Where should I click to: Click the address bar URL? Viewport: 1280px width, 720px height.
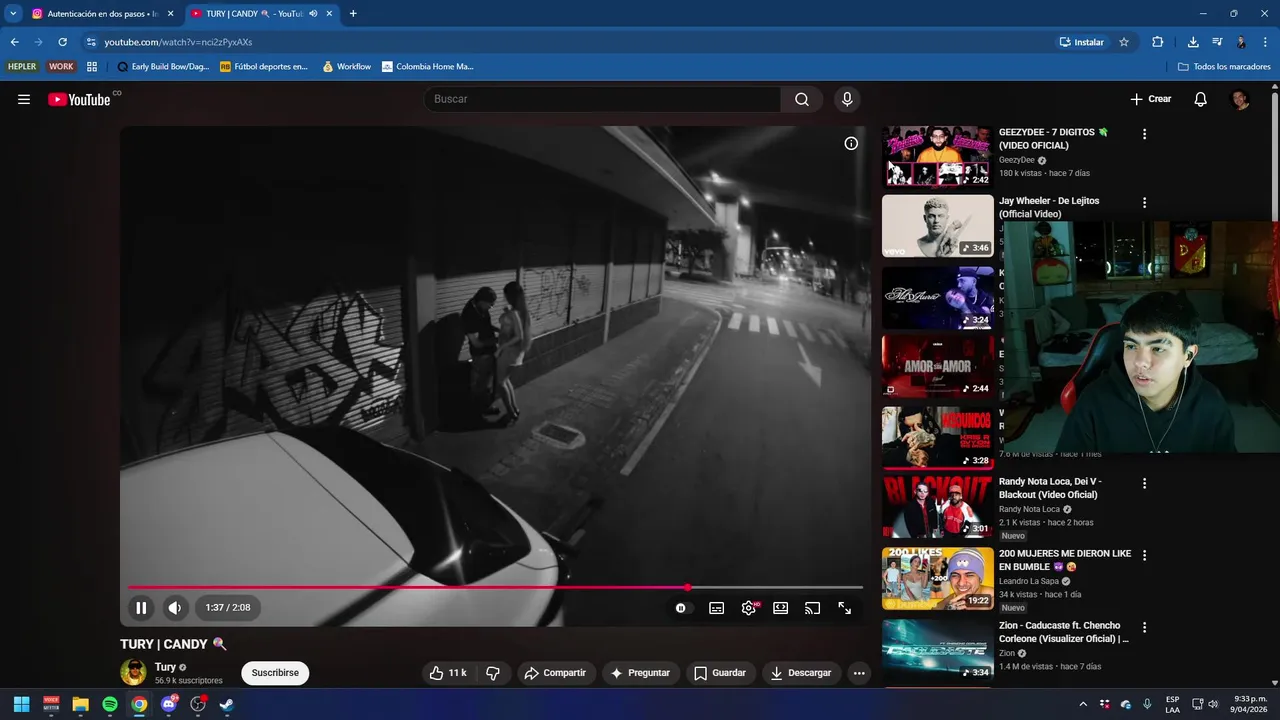pos(178,42)
